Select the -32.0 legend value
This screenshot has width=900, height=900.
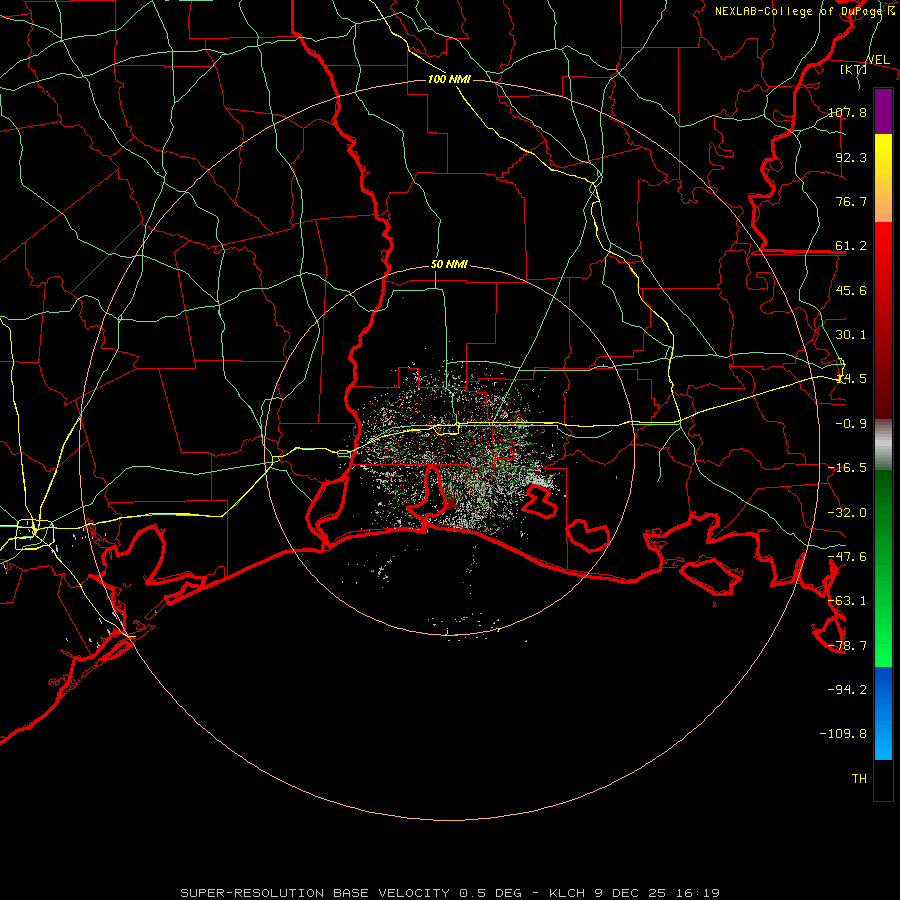coord(847,513)
